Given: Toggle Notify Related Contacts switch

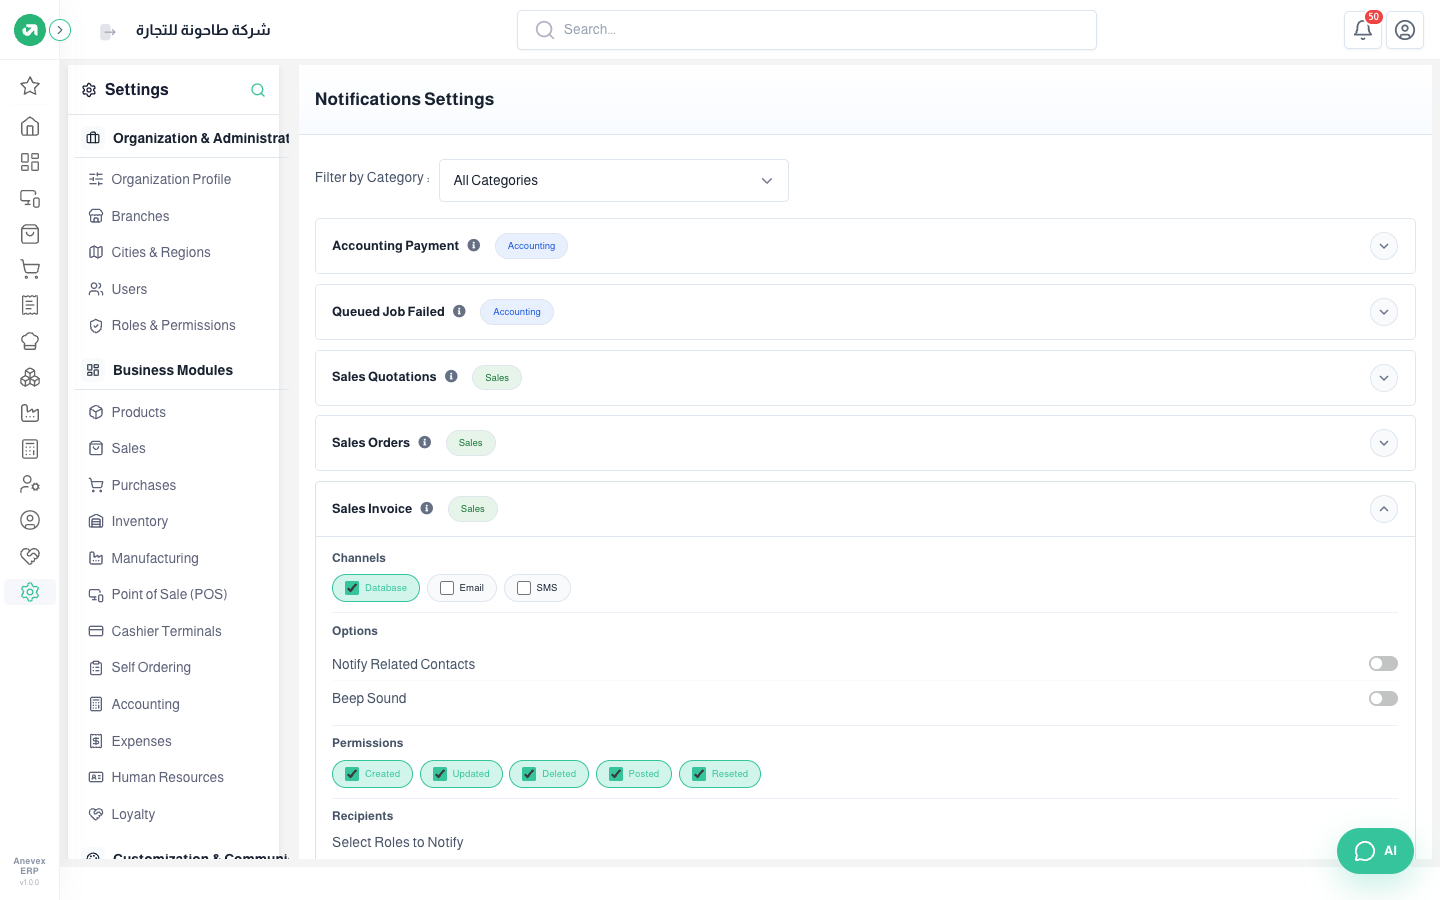Looking at the screenshot, I should (x=1383, y=664).
